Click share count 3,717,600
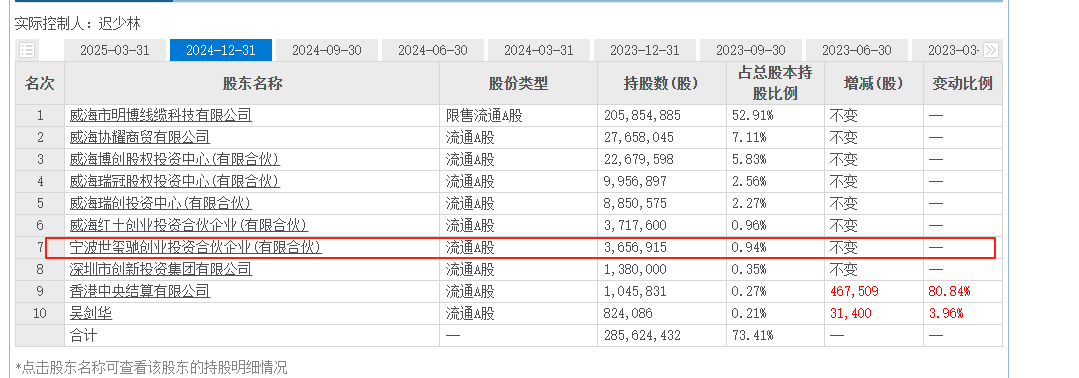 click(635, 226)
